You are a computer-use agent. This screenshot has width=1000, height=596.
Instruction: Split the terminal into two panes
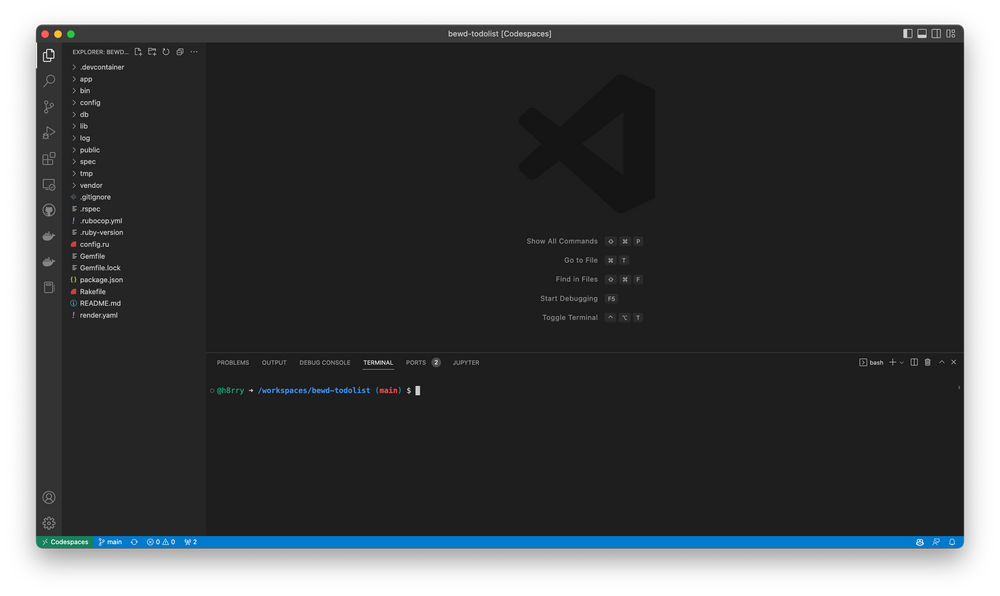click(914, 362)
